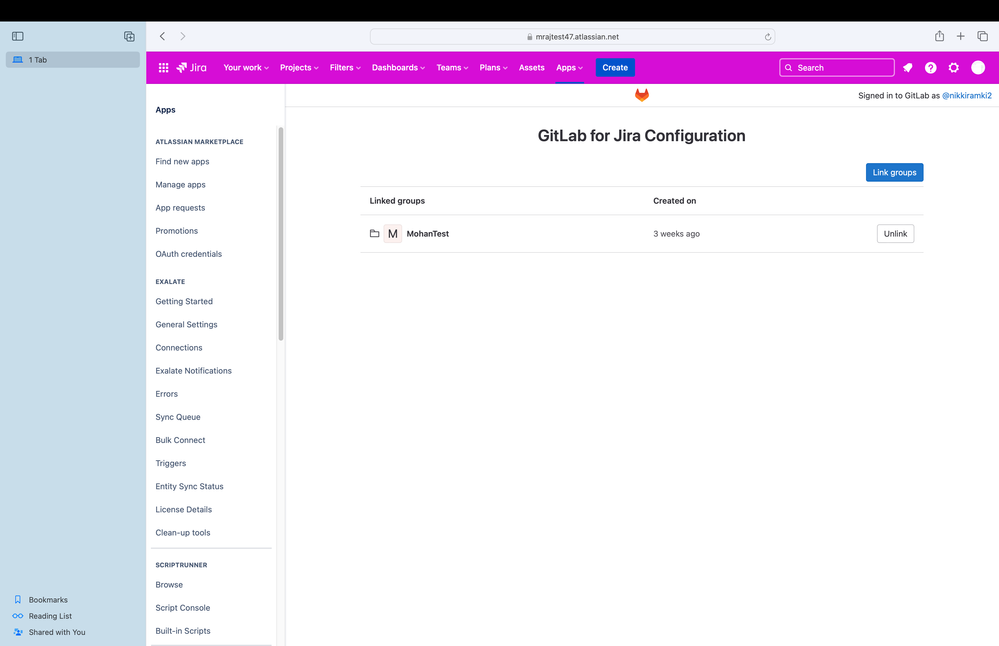
Task: Open Find new apps
Action: pyautogui.click(x=182, y=162)
